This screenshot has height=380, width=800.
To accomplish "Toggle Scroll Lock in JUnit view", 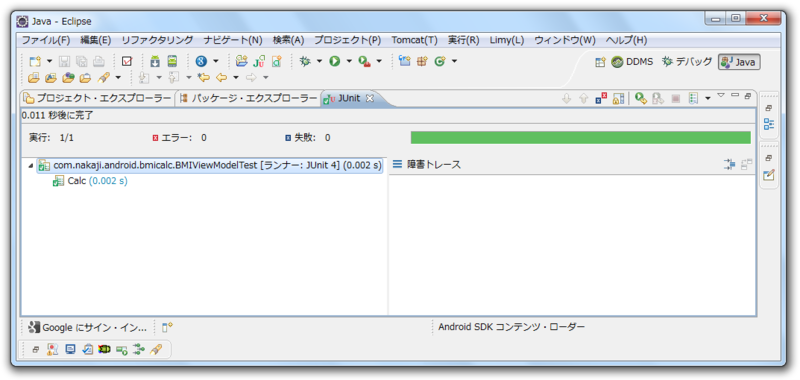I will 619,98.
